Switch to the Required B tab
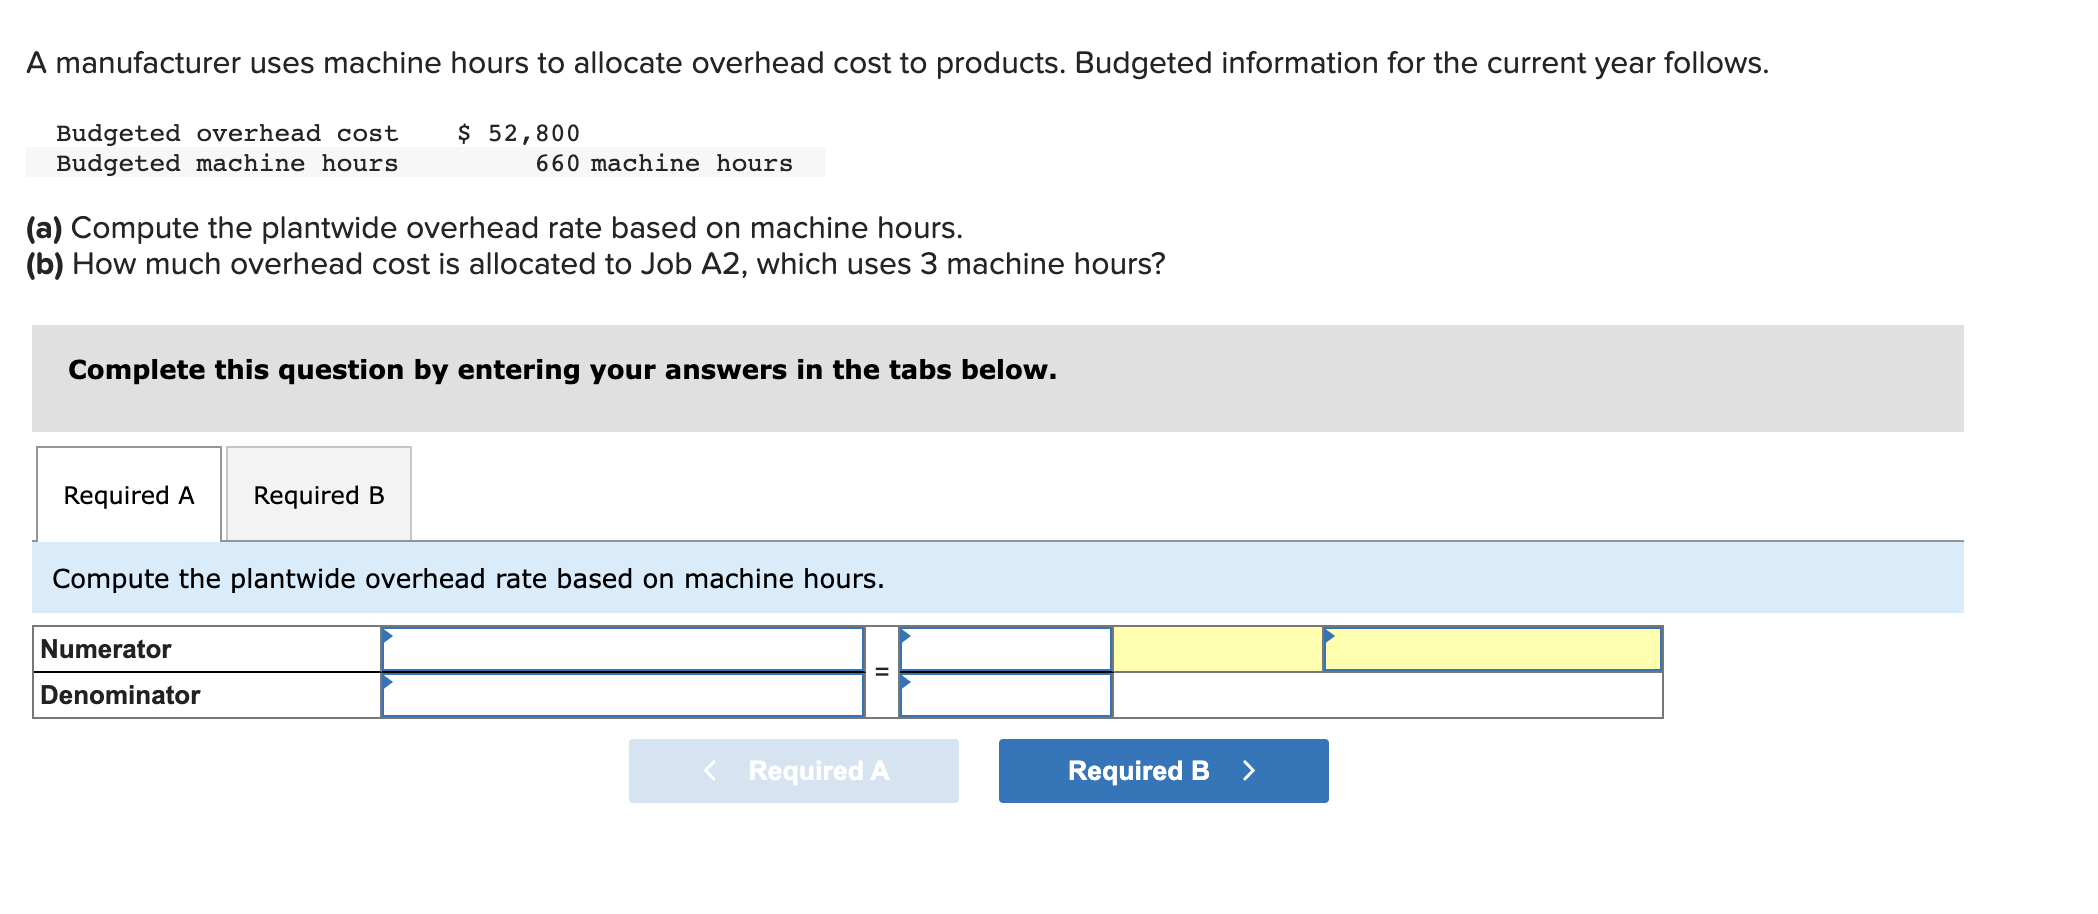Image resolution: width=2098 pixels, height=914 pixels. click(x=318, y=494)
